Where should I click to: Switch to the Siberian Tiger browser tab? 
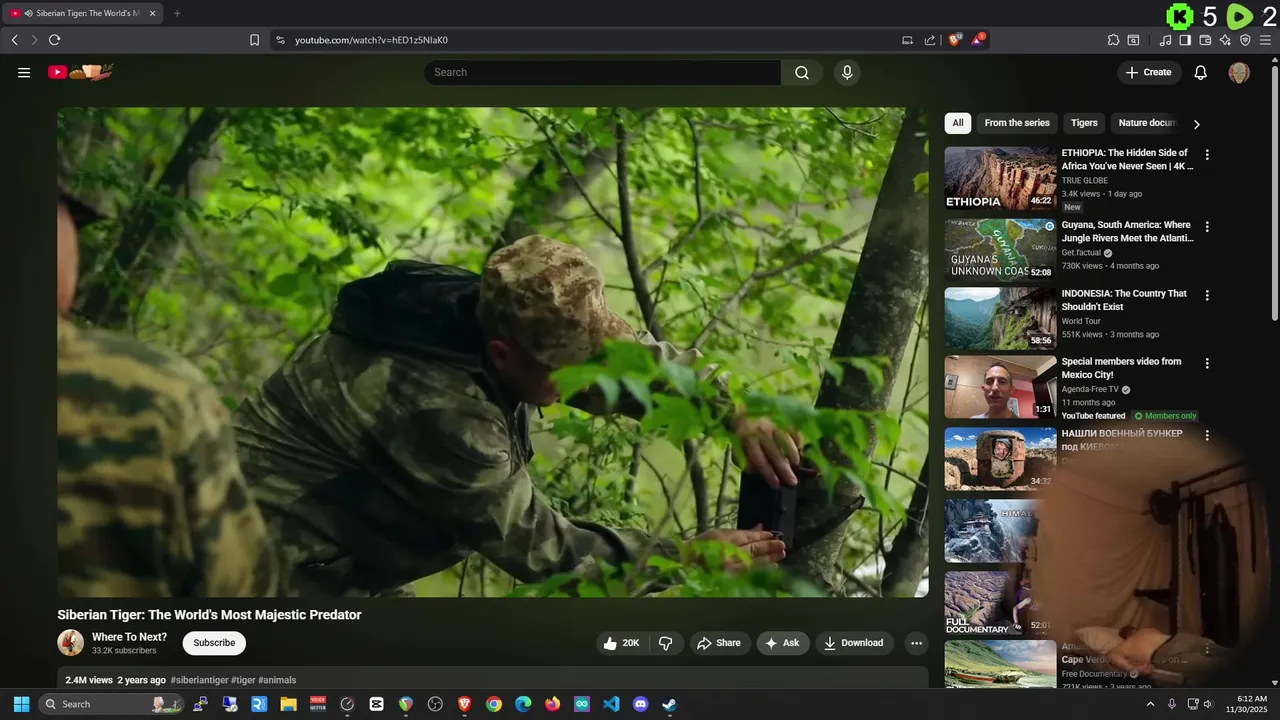84,13
